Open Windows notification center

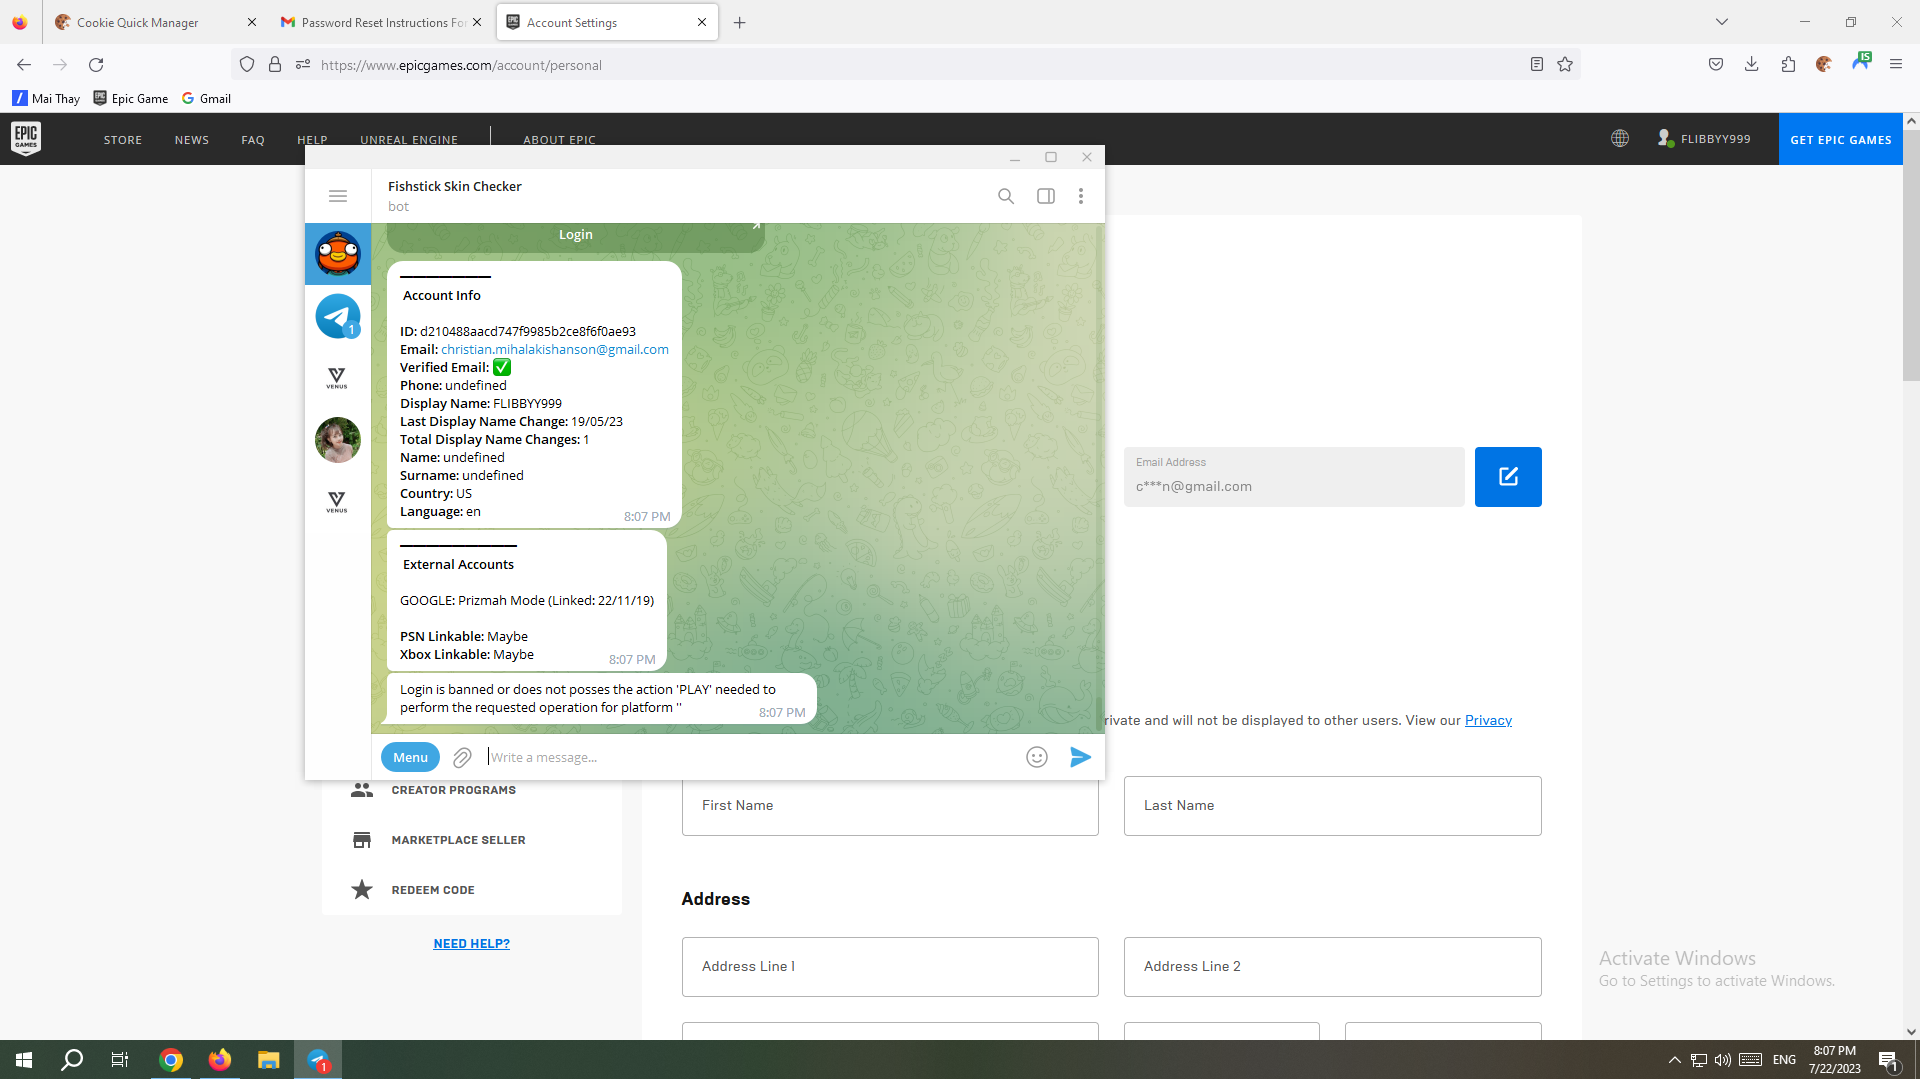tap(1889, 1060)
